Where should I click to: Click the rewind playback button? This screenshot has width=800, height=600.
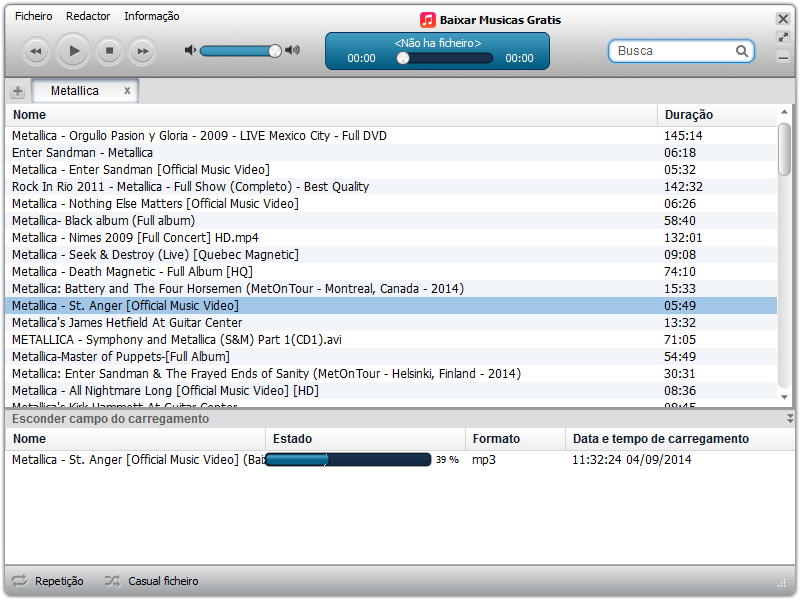[x=36, y=51]
